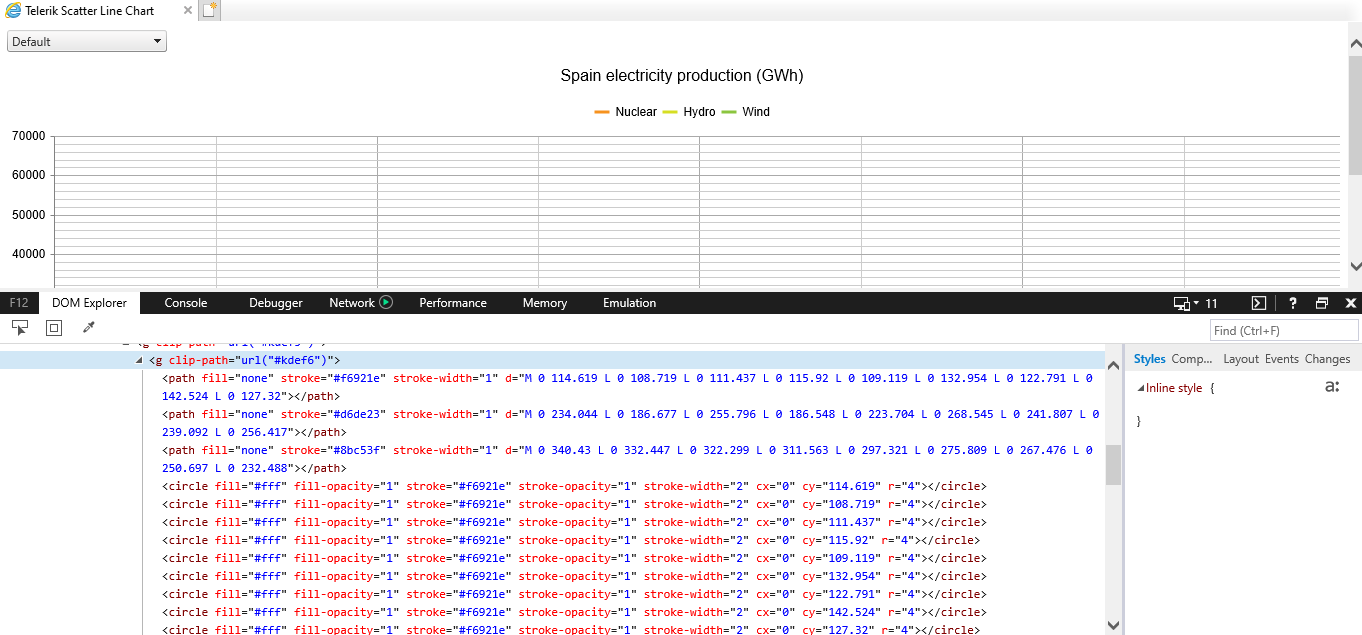Pick the color picker eyedropper tool

tap(88, 327)
